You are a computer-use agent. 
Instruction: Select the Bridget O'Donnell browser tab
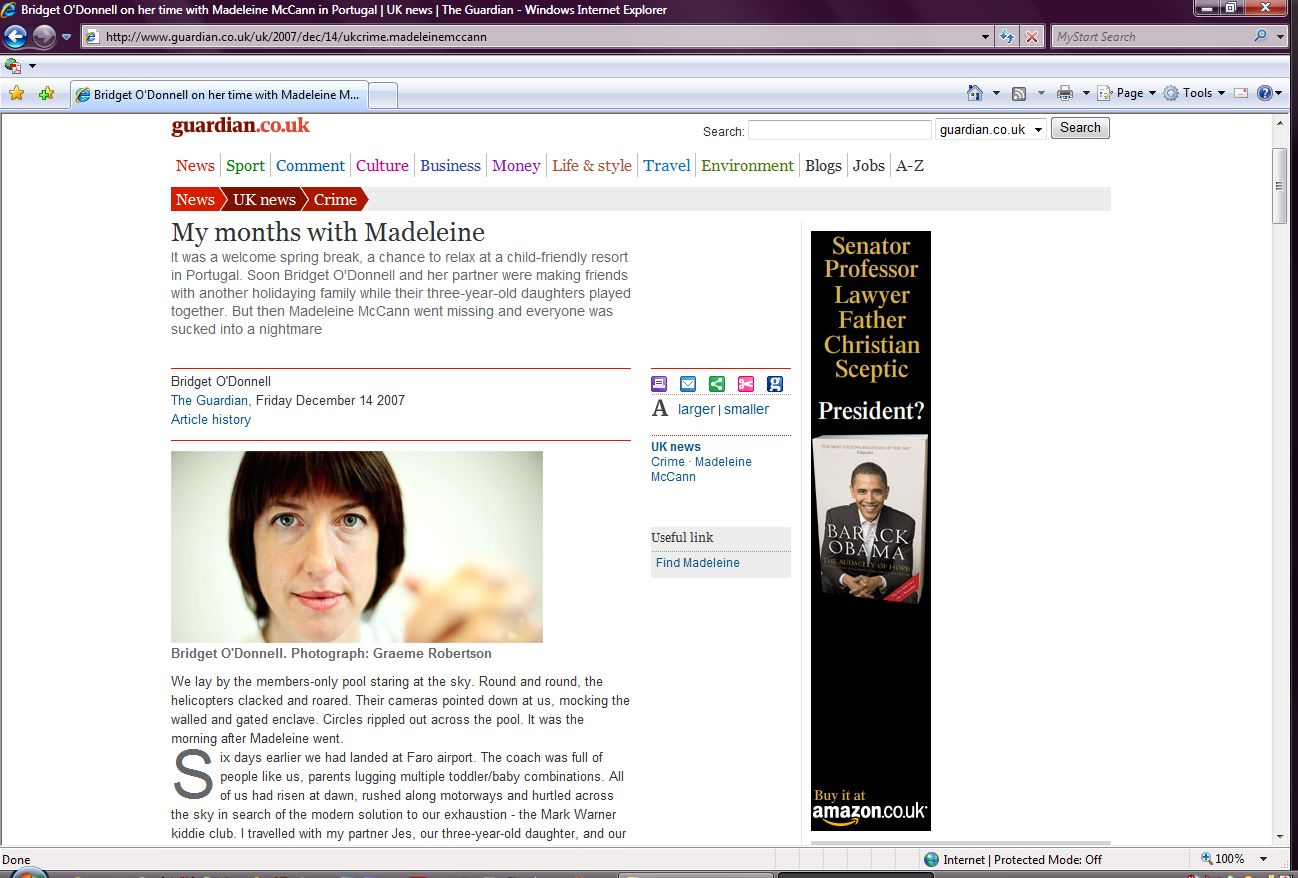point(220,95)
